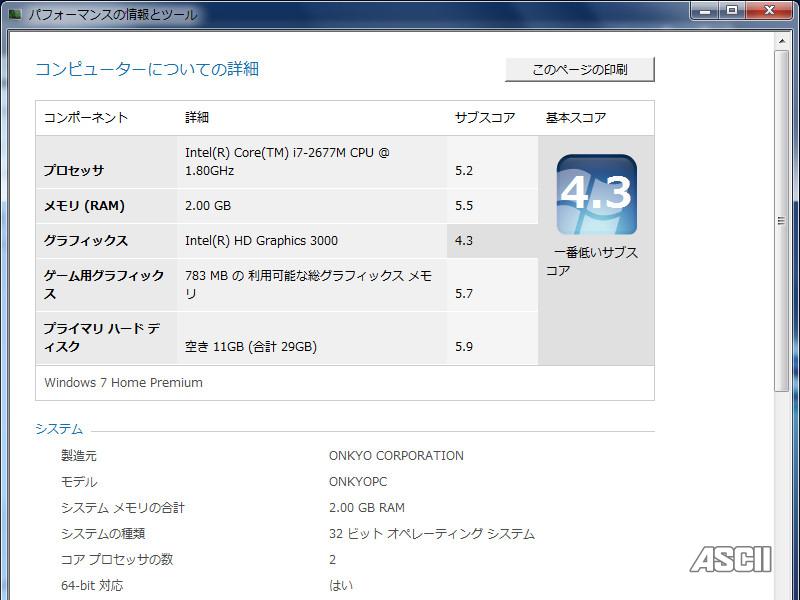Click the はい 64-bit value

coord(341,586)
